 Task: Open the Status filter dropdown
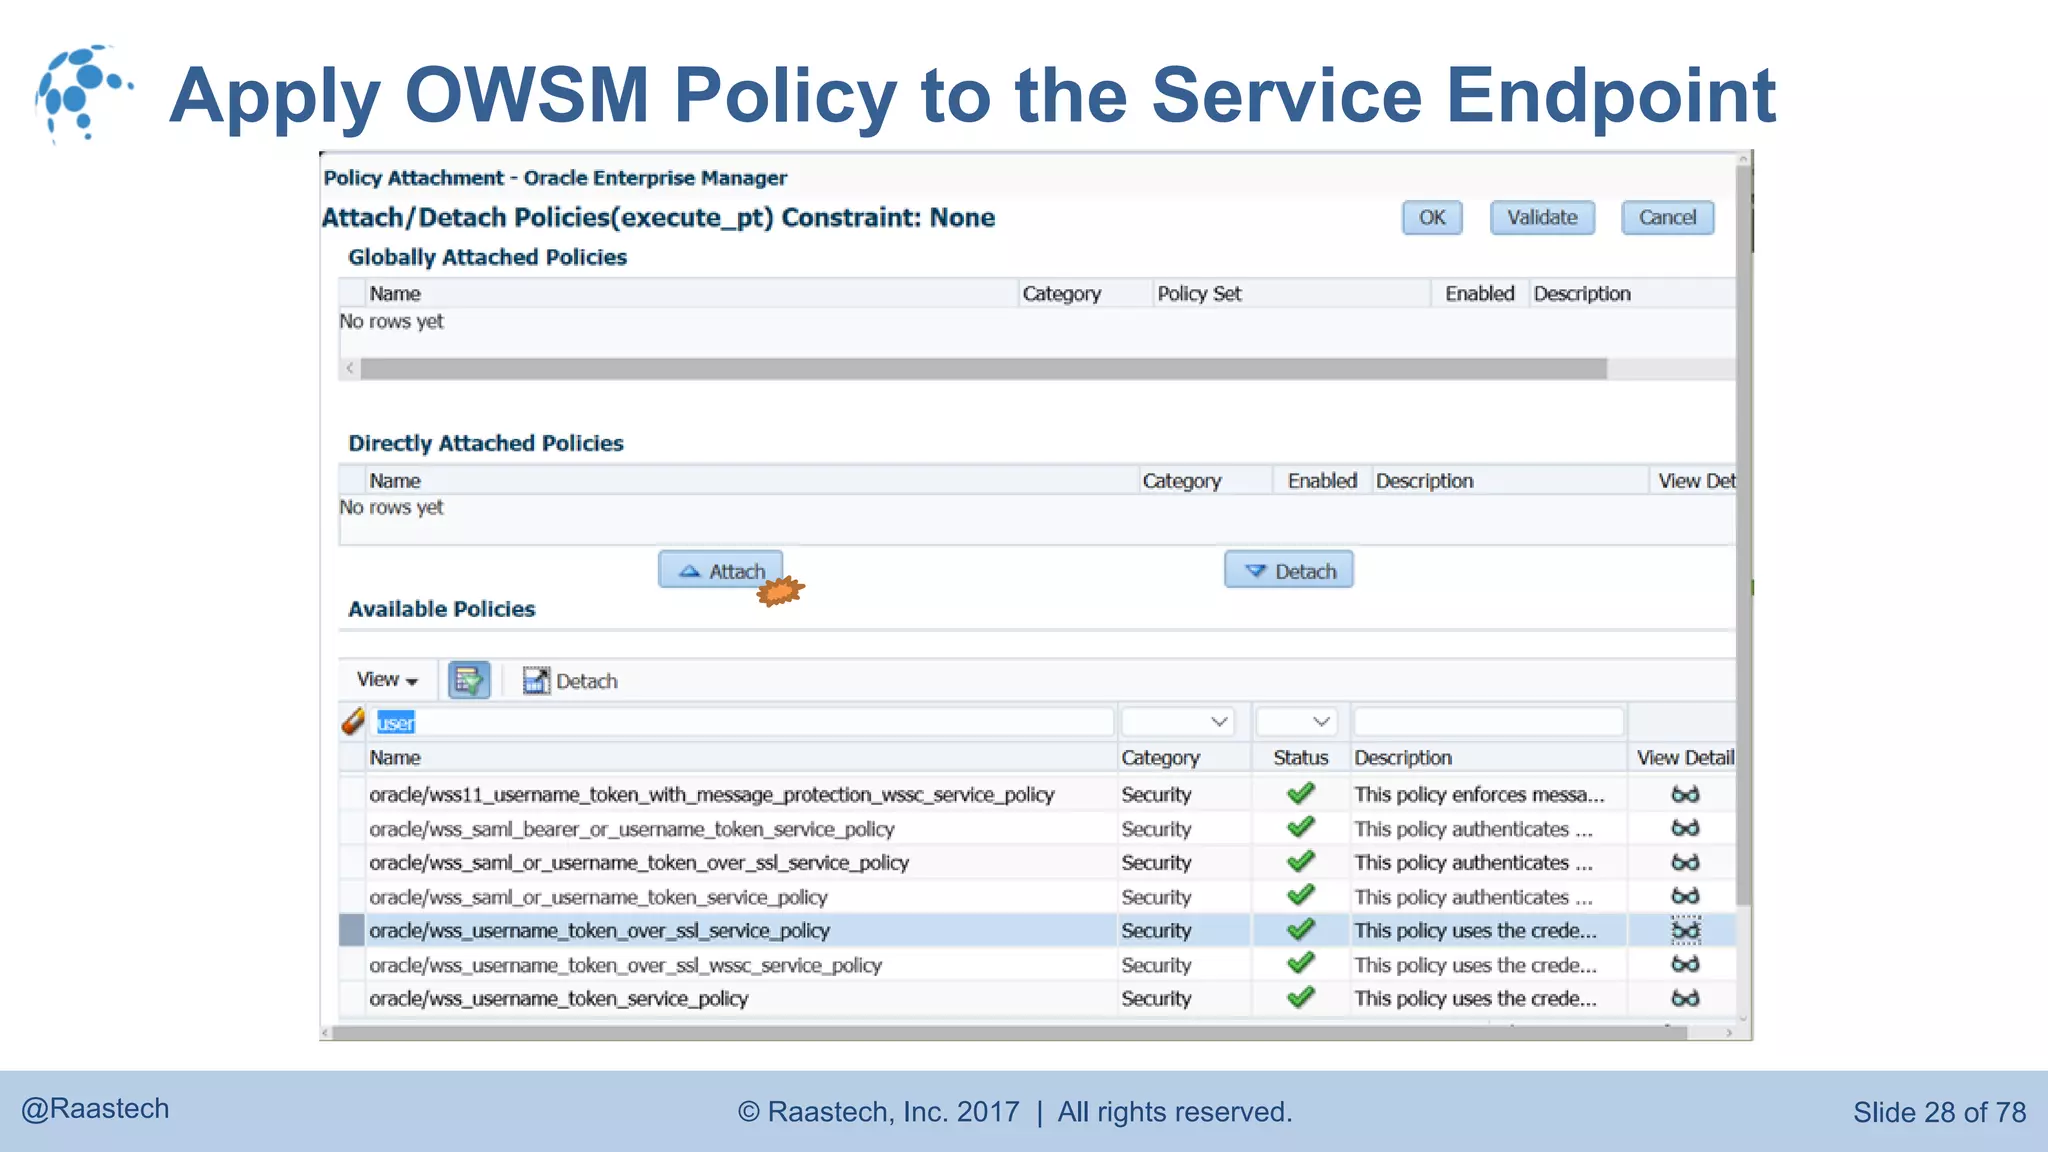coord(1296,722)
